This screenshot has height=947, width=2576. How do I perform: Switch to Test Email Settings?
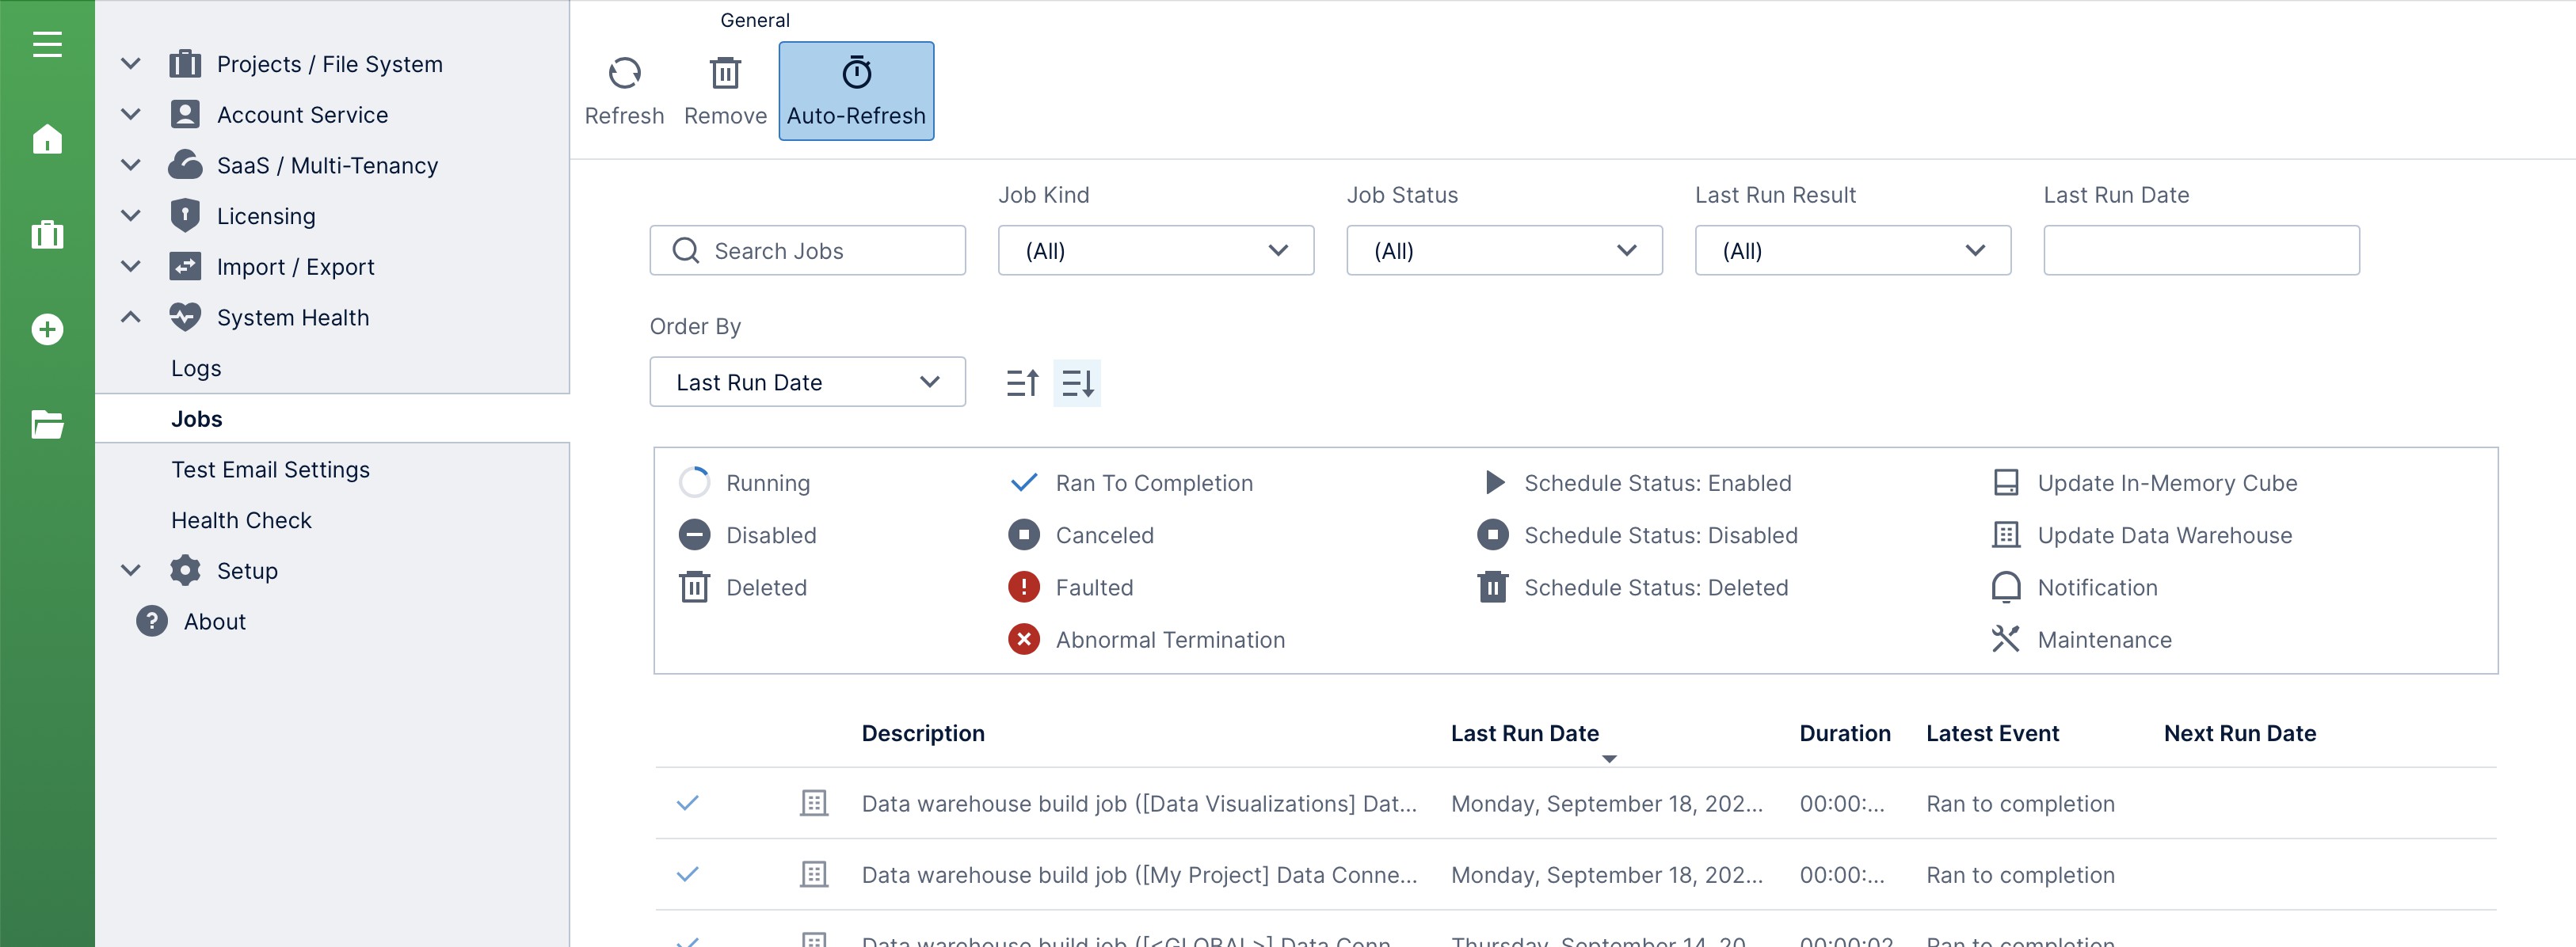click(271, 468)
